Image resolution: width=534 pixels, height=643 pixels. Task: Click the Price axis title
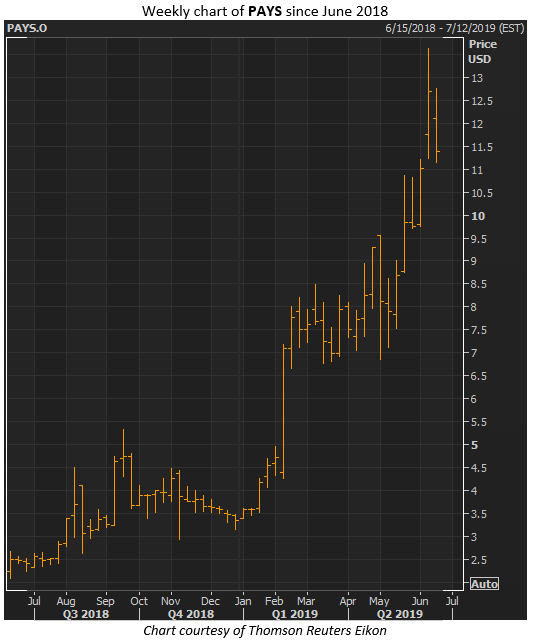483,44
